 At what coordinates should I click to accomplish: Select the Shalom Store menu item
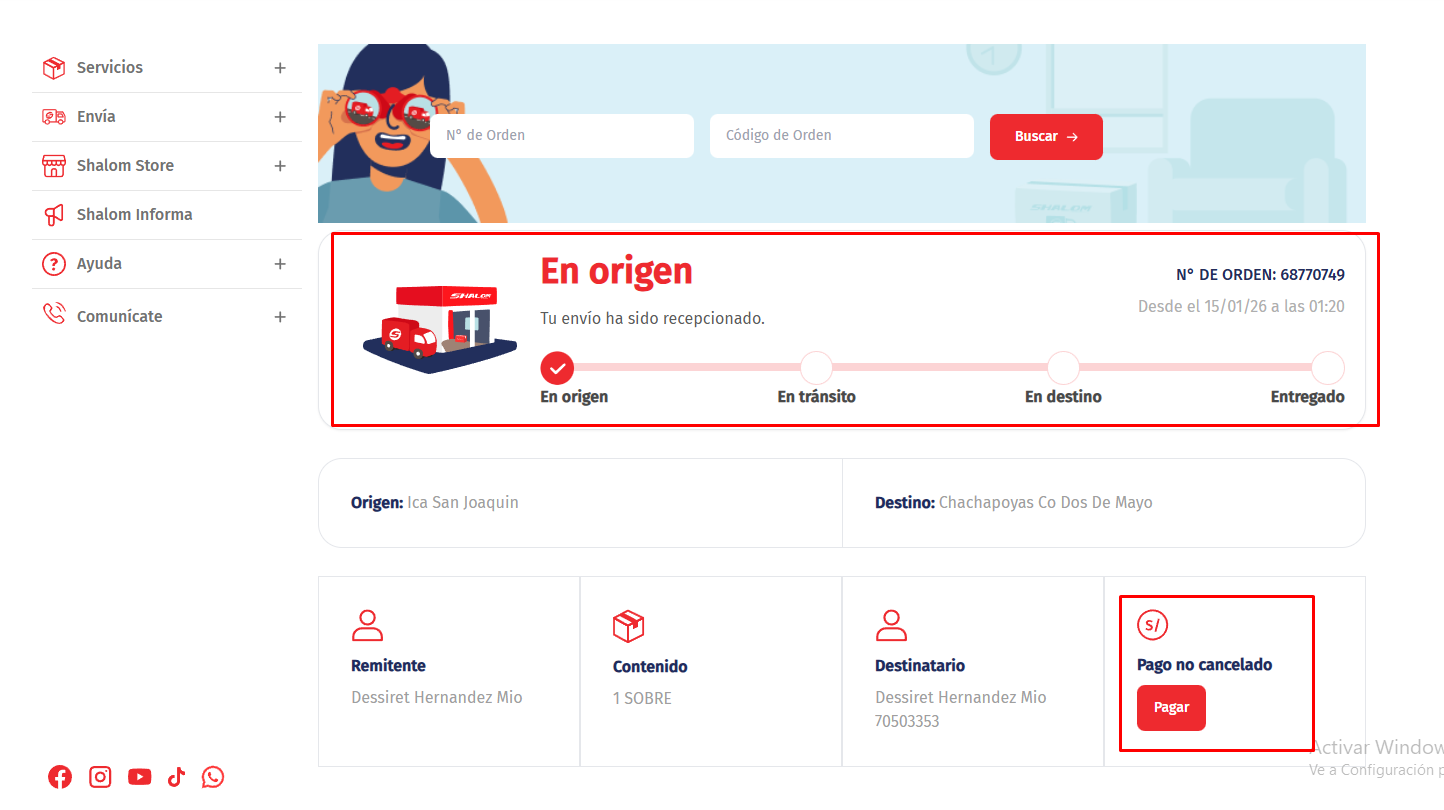pyautogui.click(x=125, y=166)
